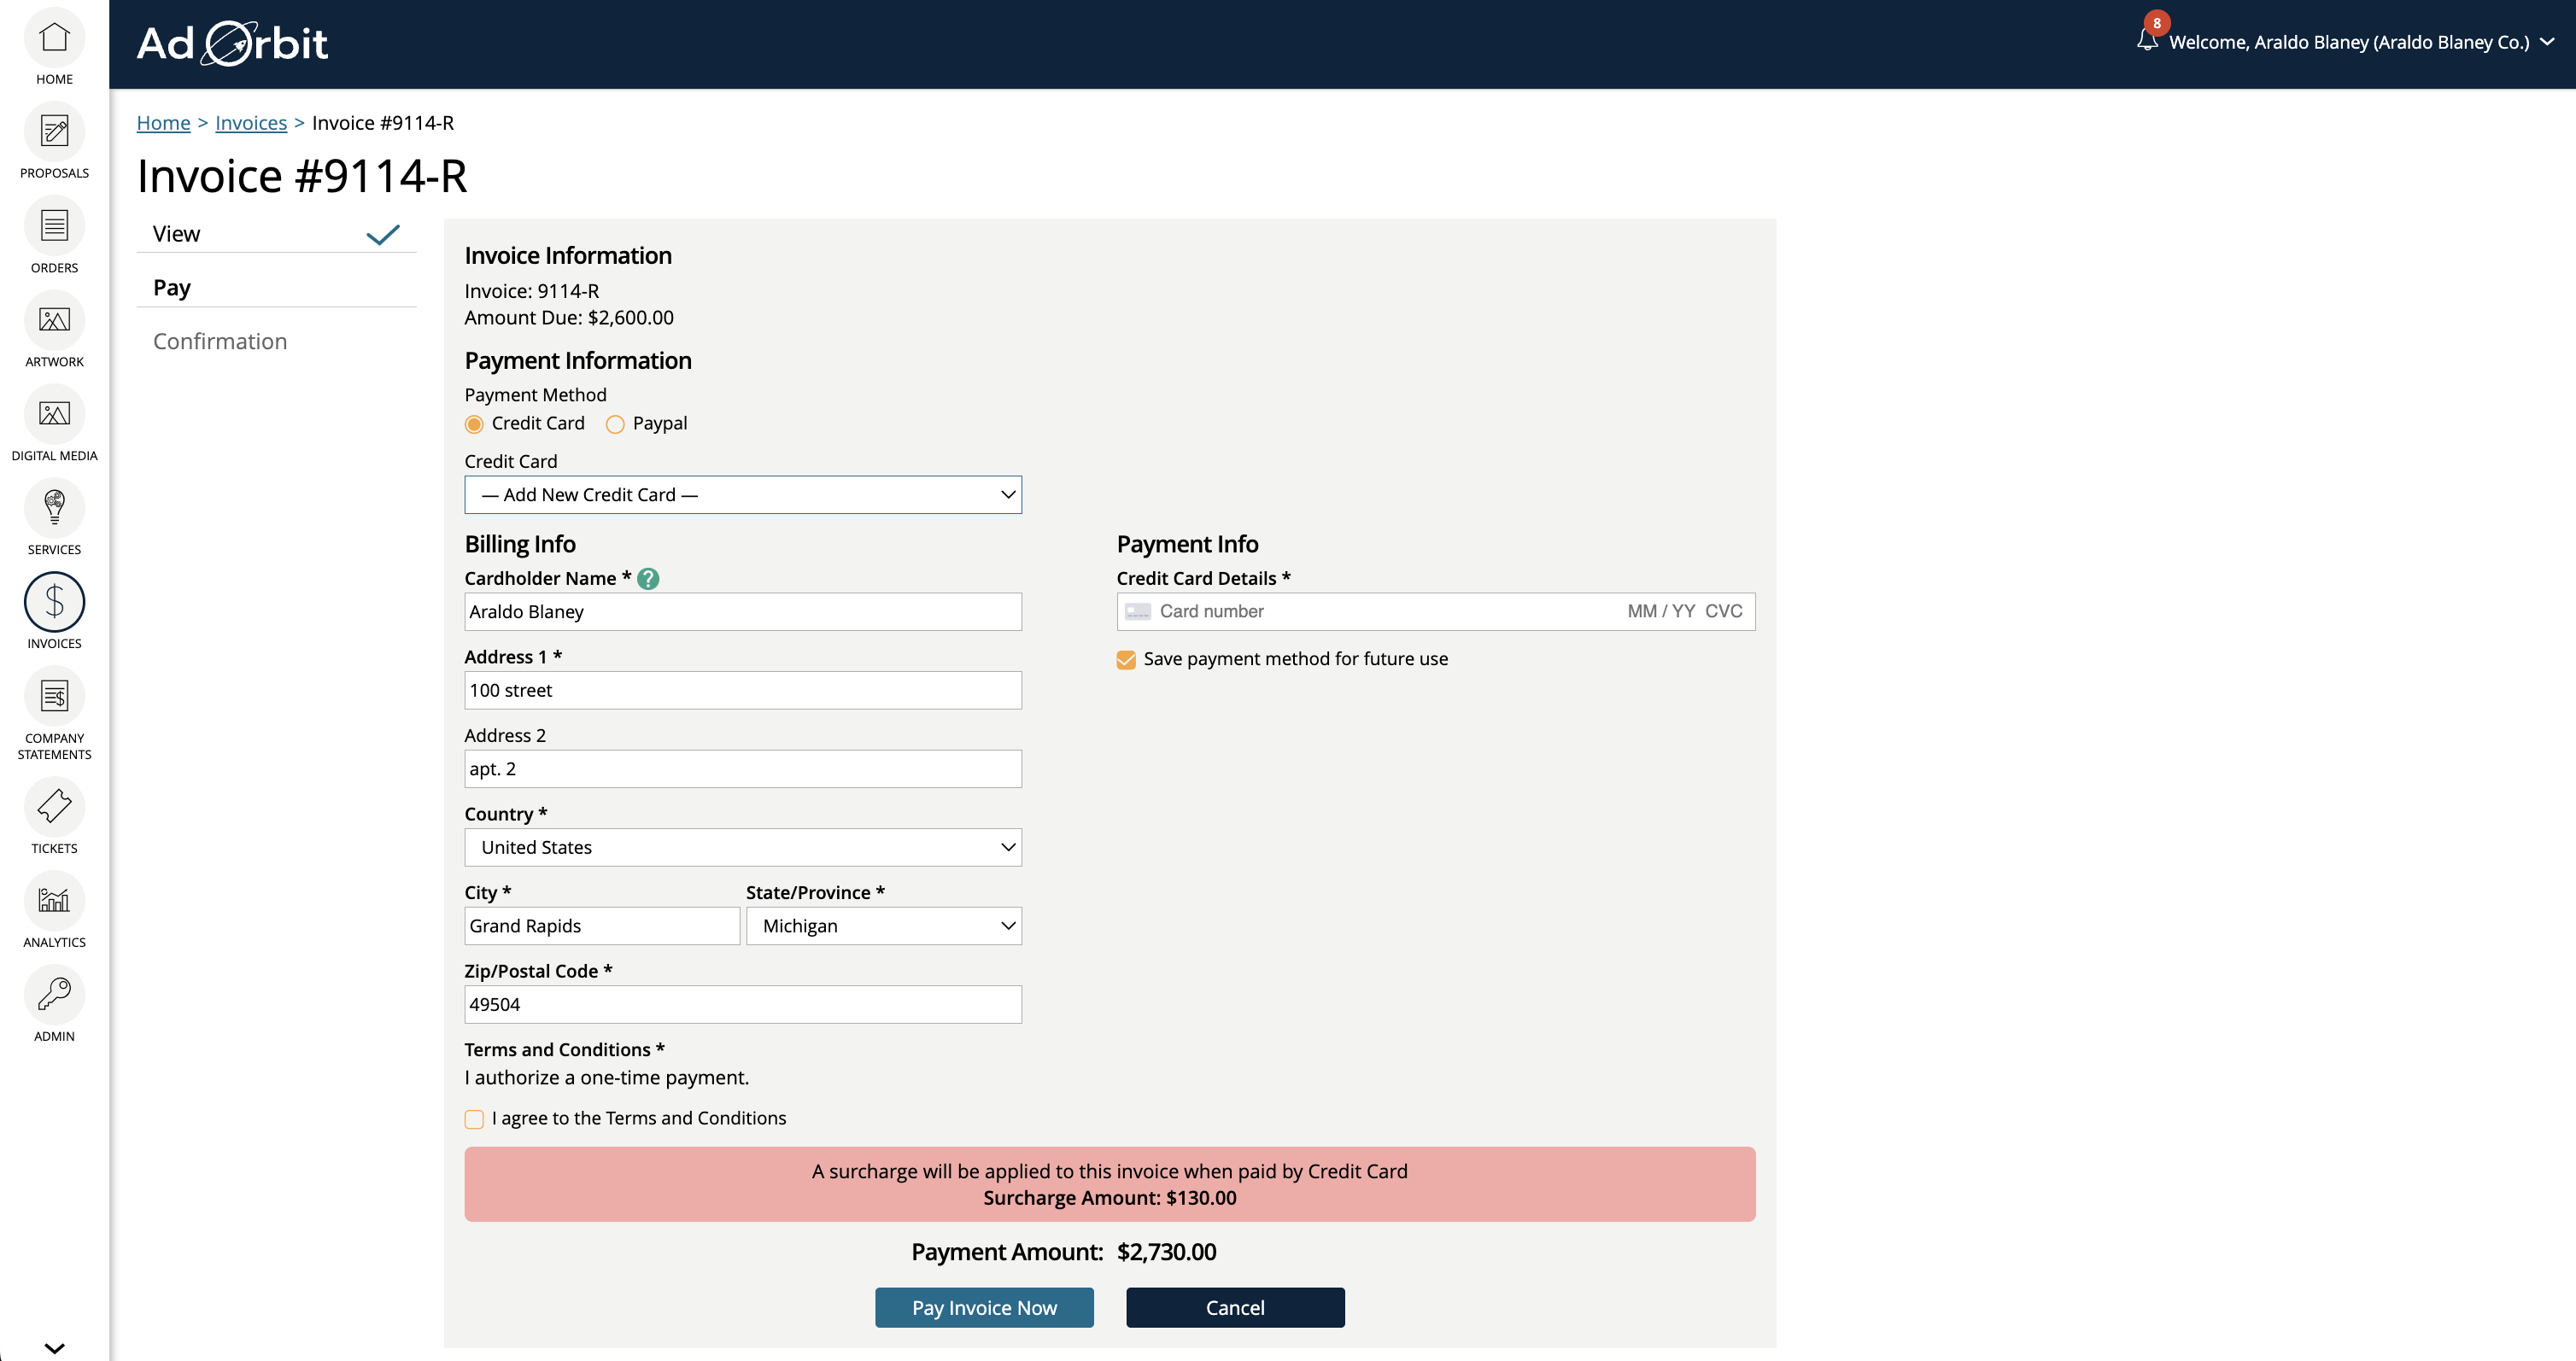The width and height of the screenshot is (2576, 1361).
Task: Open the Artwork sidebar icon
Action: [x=54, y=320]
